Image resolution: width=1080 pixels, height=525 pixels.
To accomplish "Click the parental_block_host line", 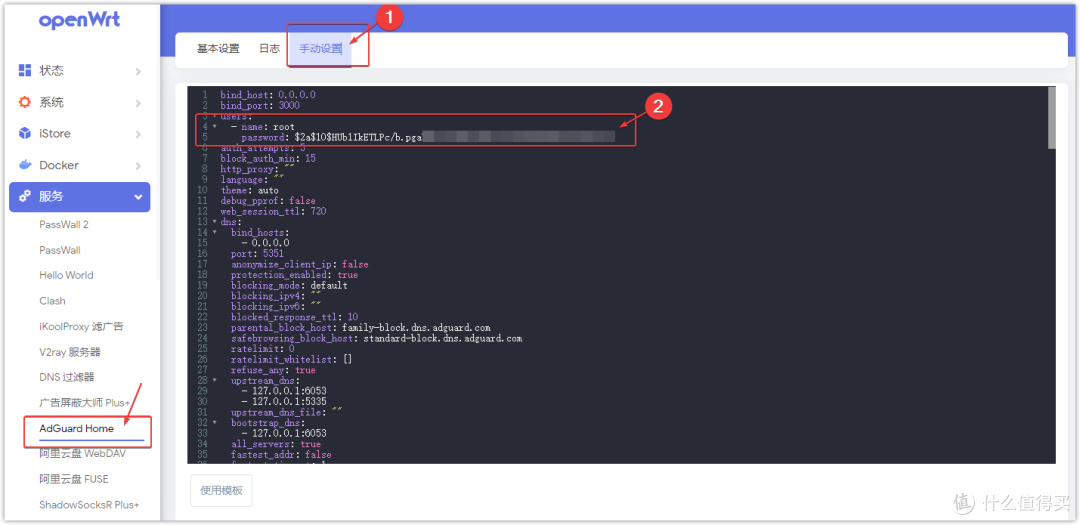I will 361,328.
